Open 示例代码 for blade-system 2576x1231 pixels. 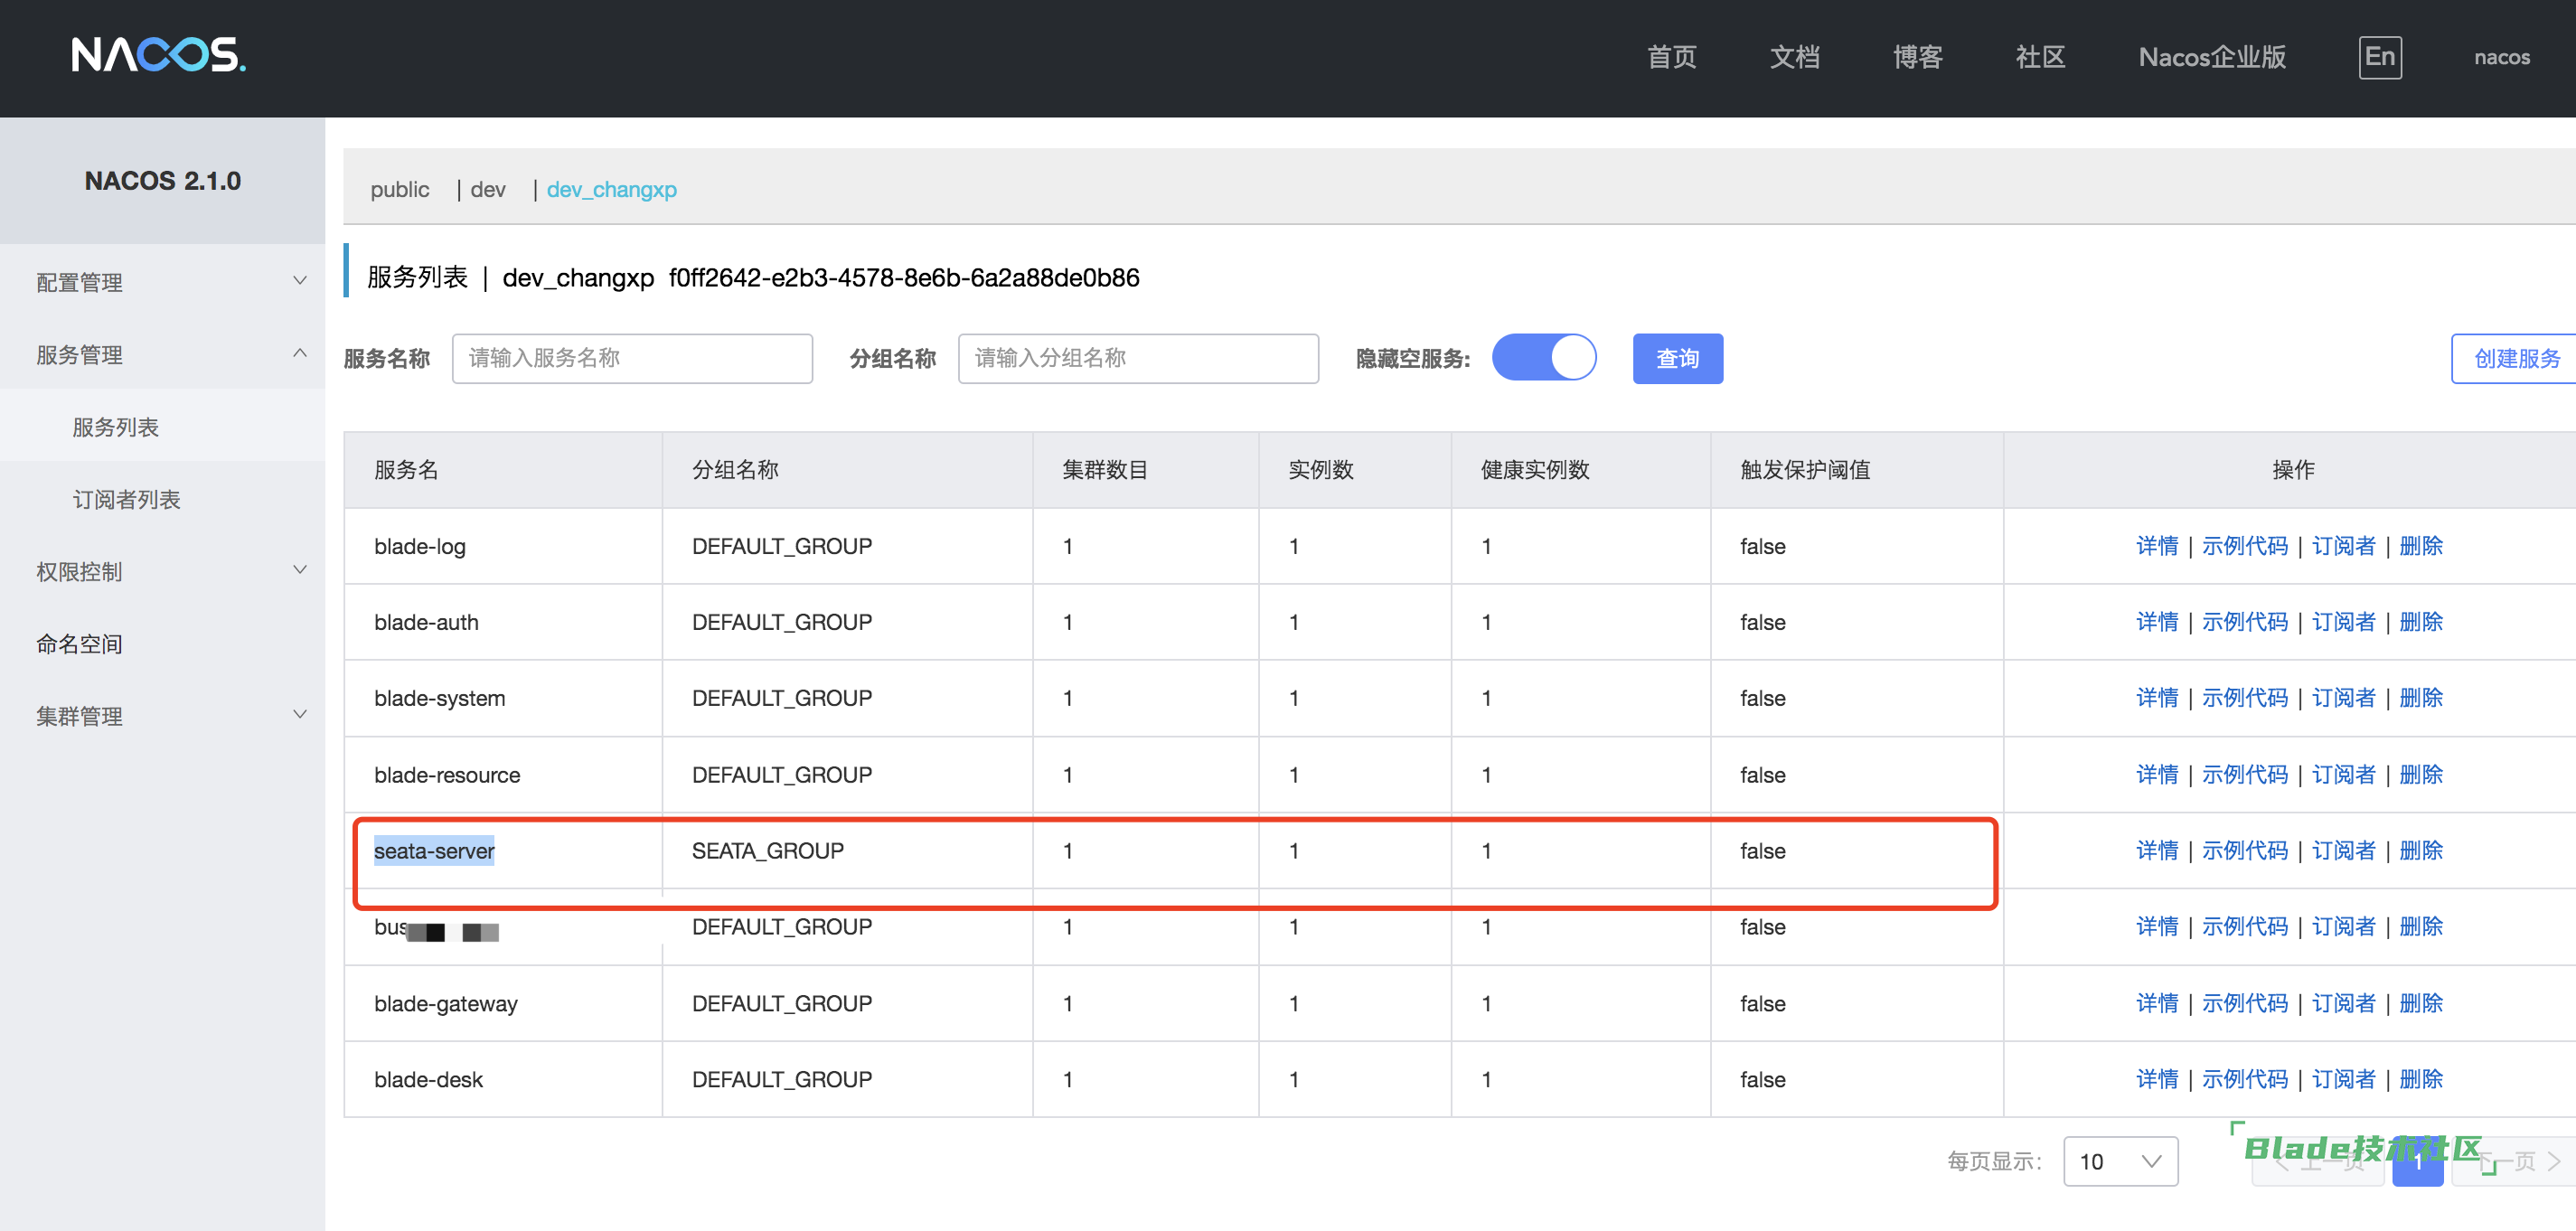click(x=2244, y=697)
